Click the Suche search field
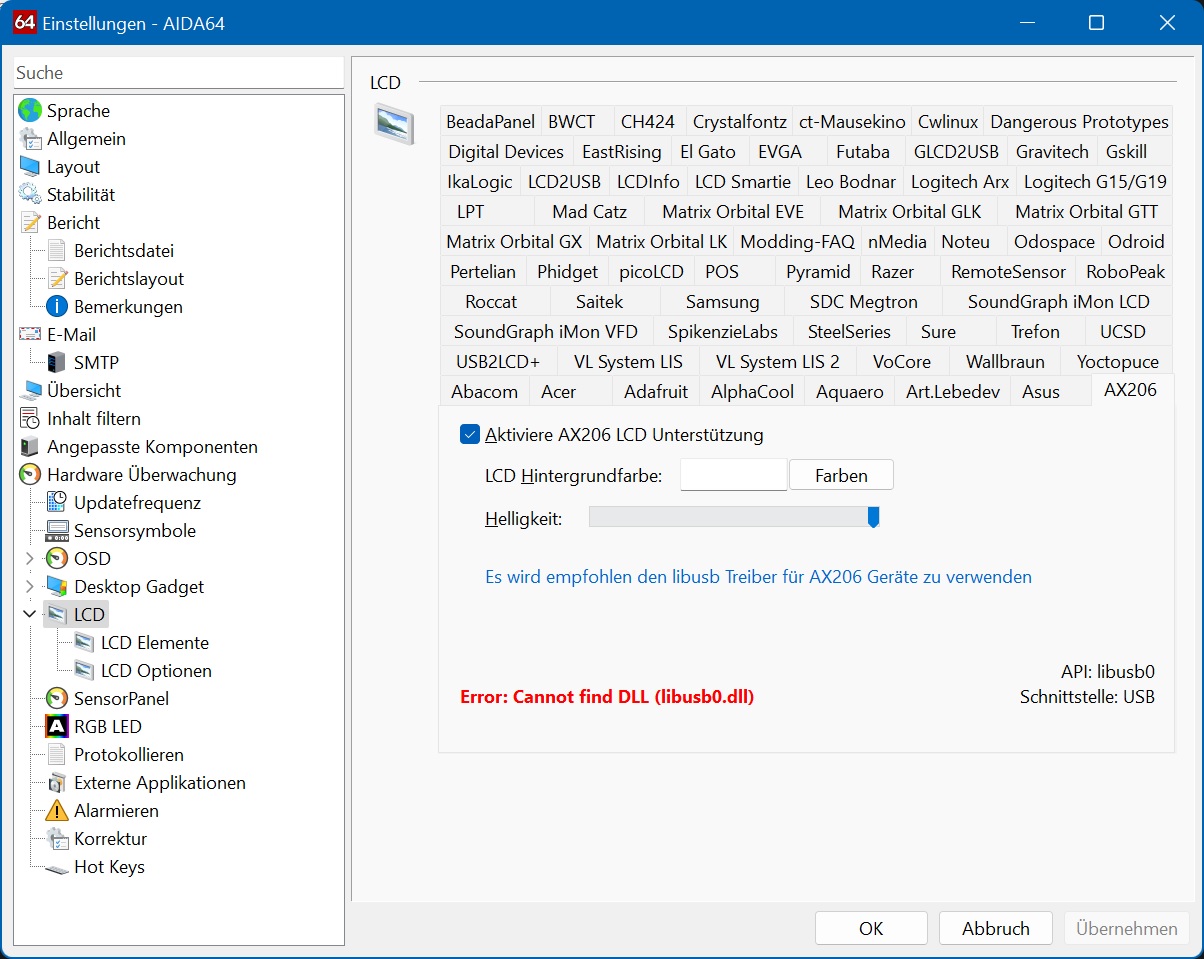Image resolution: width=1204 pixels, height=959 pixels. (x=178, y=73)
